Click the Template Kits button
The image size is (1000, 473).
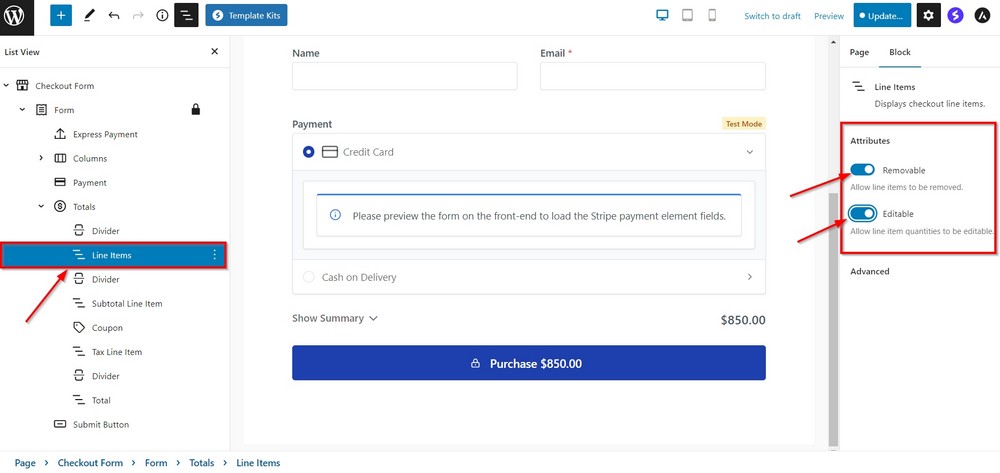pos(247,16)
